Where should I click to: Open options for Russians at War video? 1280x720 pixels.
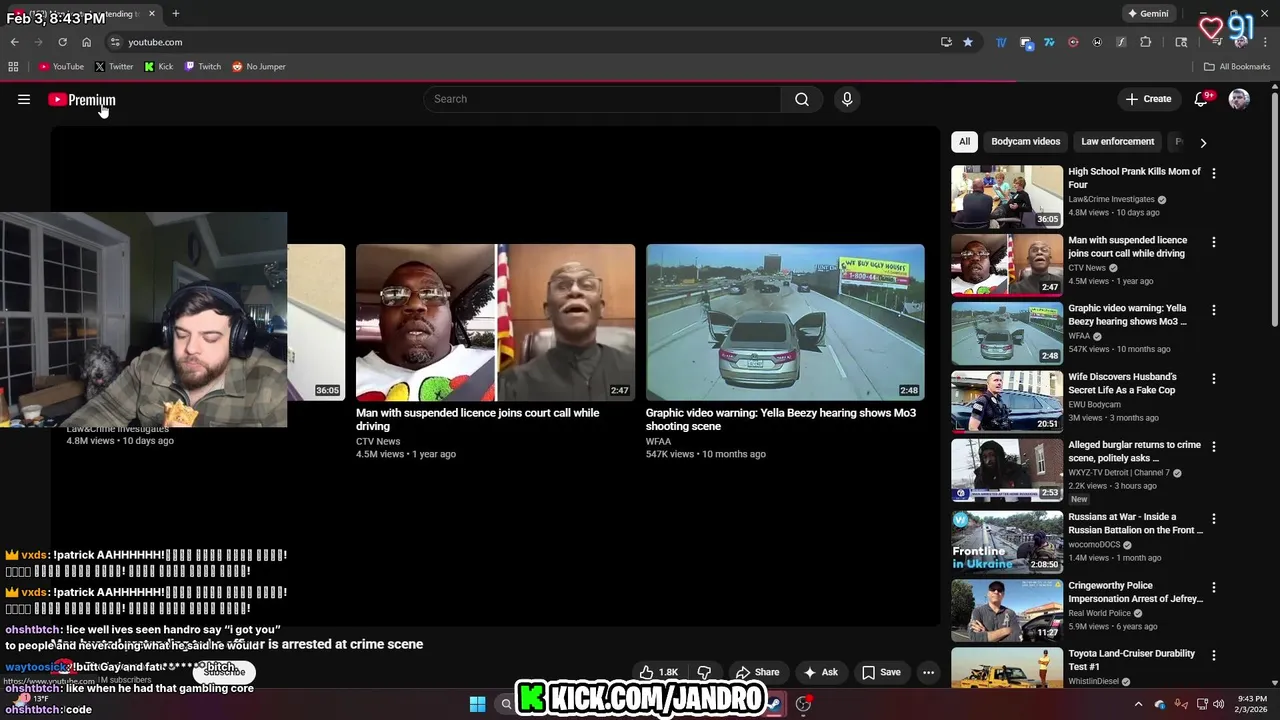click(1214, 519)
